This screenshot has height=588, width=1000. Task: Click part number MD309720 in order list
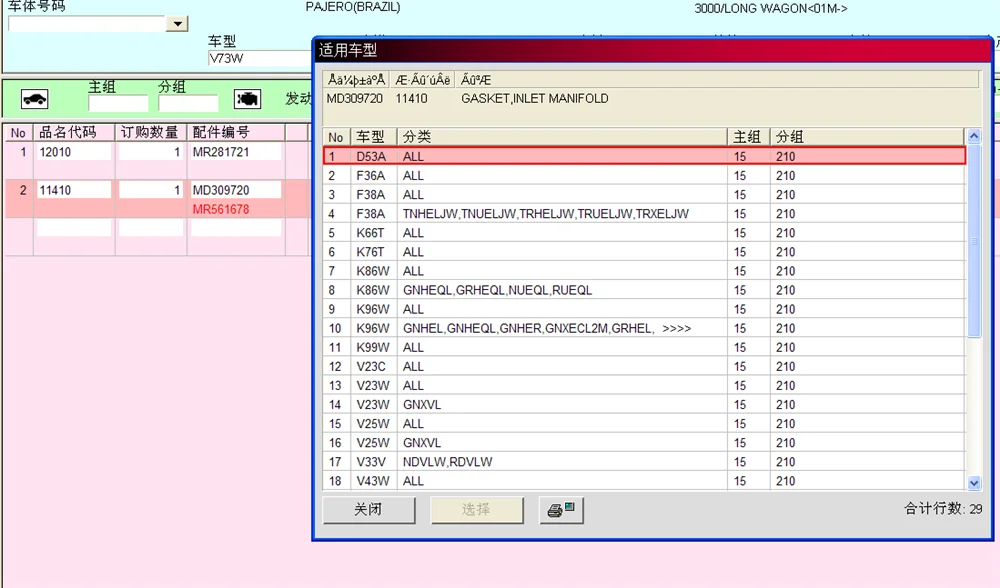[x=235, y=190]
